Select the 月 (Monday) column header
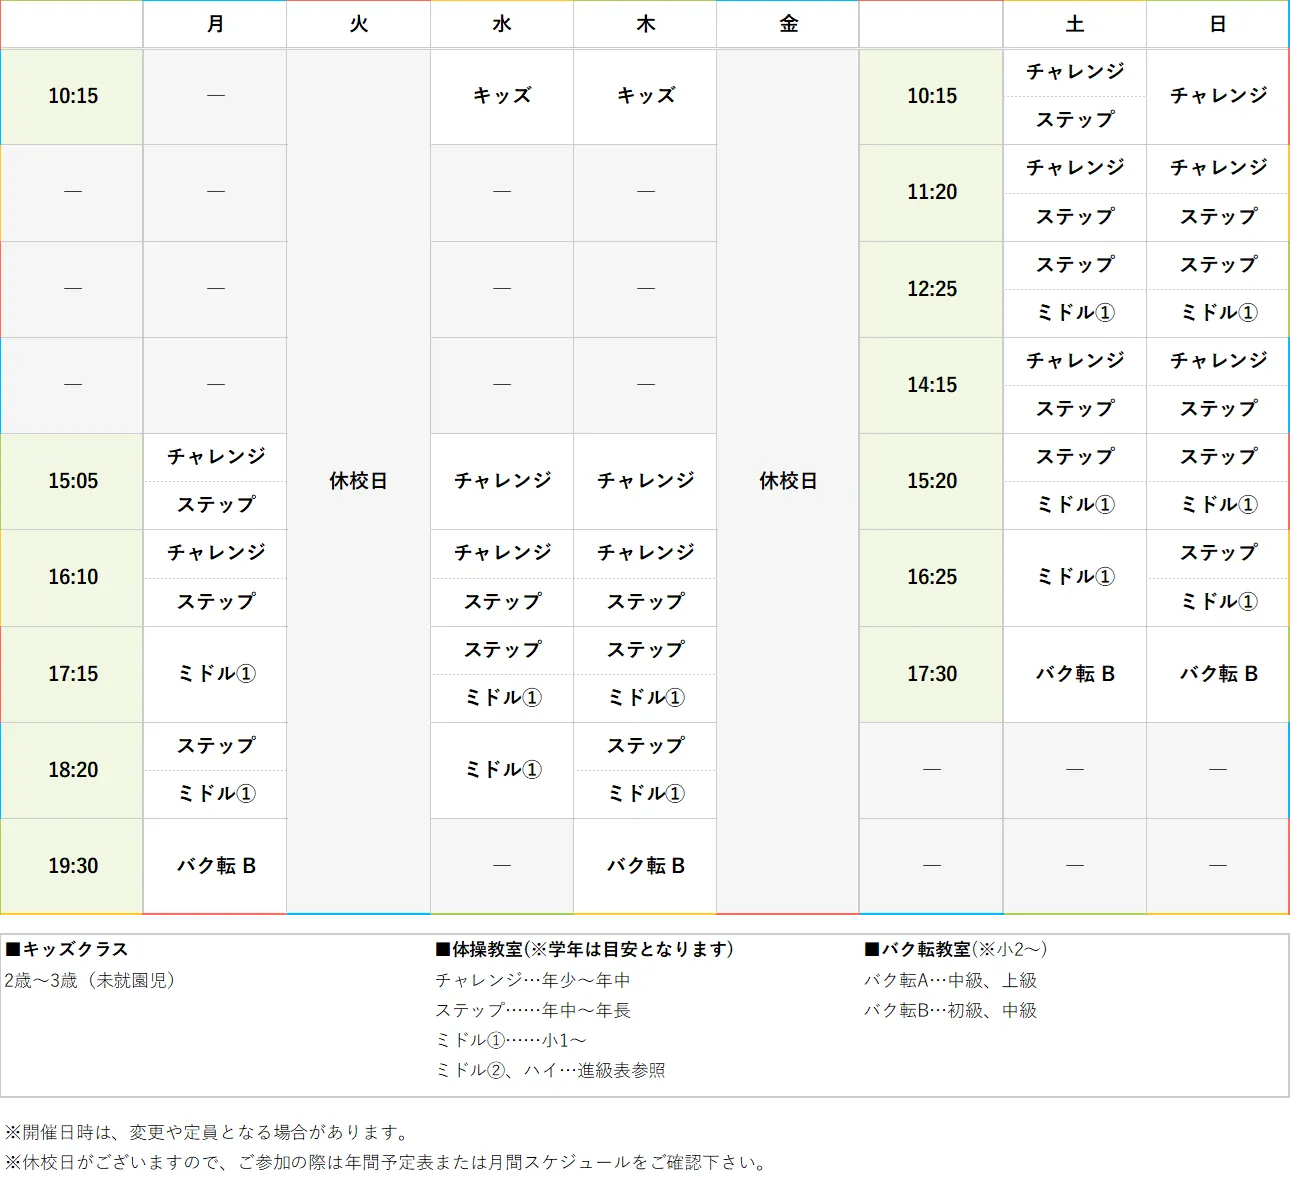1291x1179 pixels. pyautogui.click(x=215, y=24)
